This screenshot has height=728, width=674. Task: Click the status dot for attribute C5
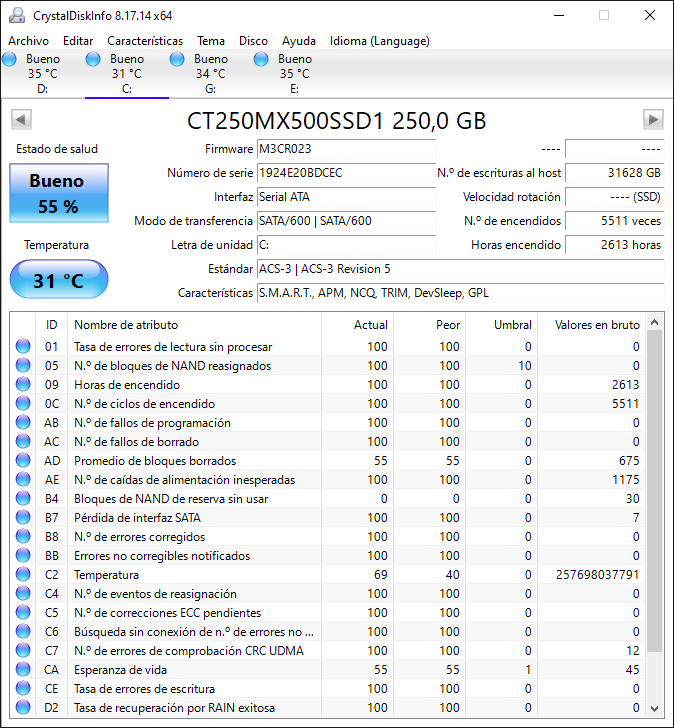[23, 613]
